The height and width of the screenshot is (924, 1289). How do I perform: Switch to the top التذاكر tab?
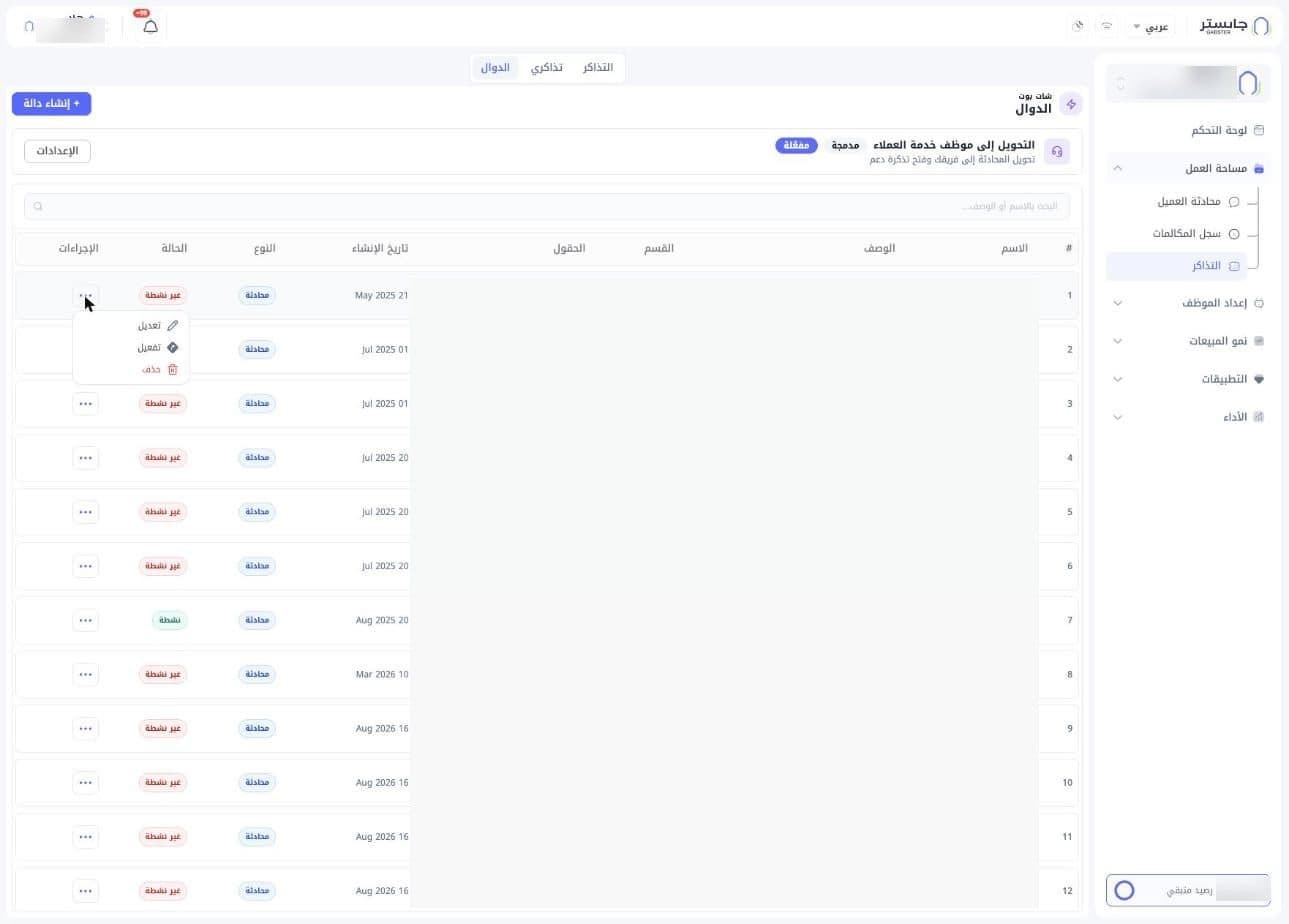[598, 68]
